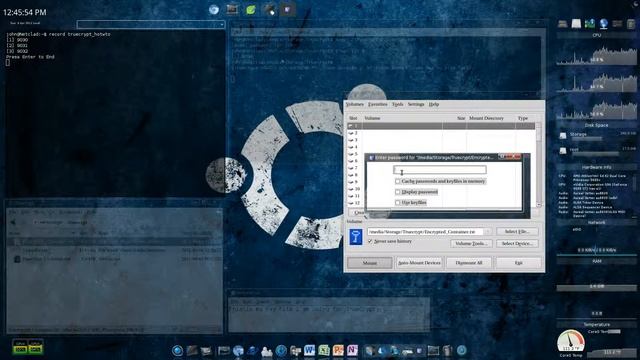Click the volume path text field

[426, 232]
